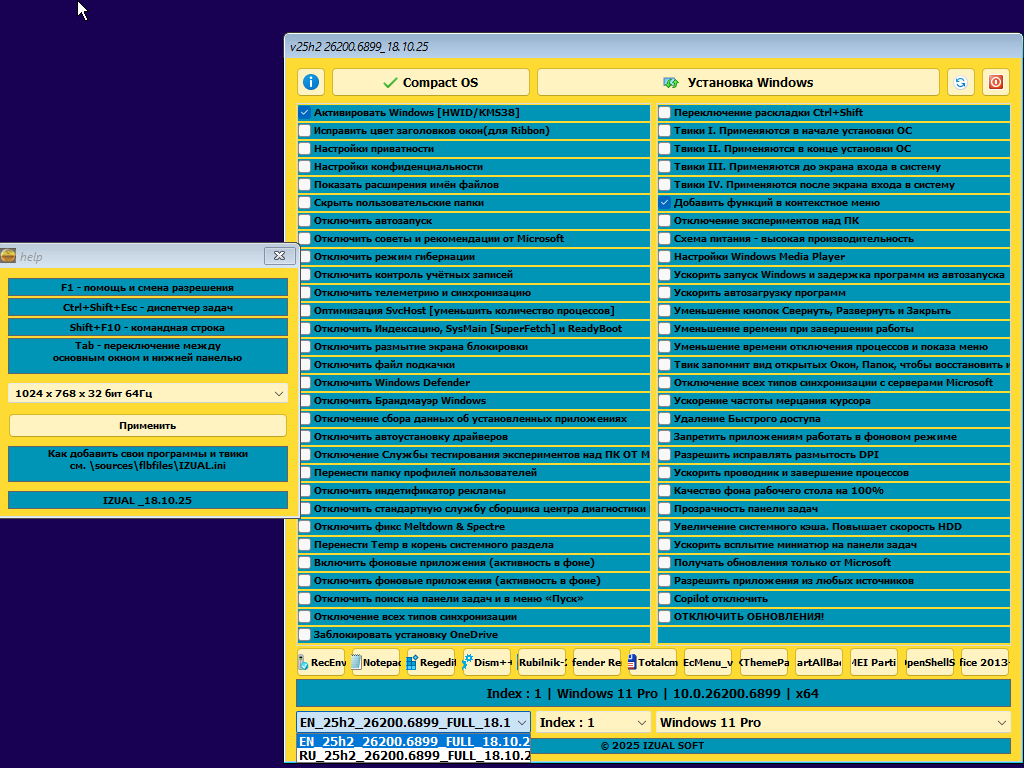The height and width of the screenshot is (768, 1024).
Task: Uncheck Активировать Windows [HWID/KMS38] checkbox
Action: tap(305, 113)
